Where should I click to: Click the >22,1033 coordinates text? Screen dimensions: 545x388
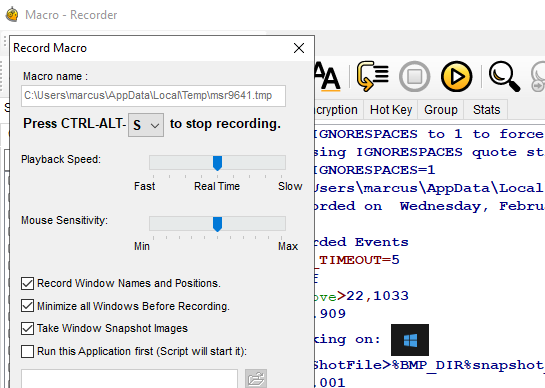373,296
